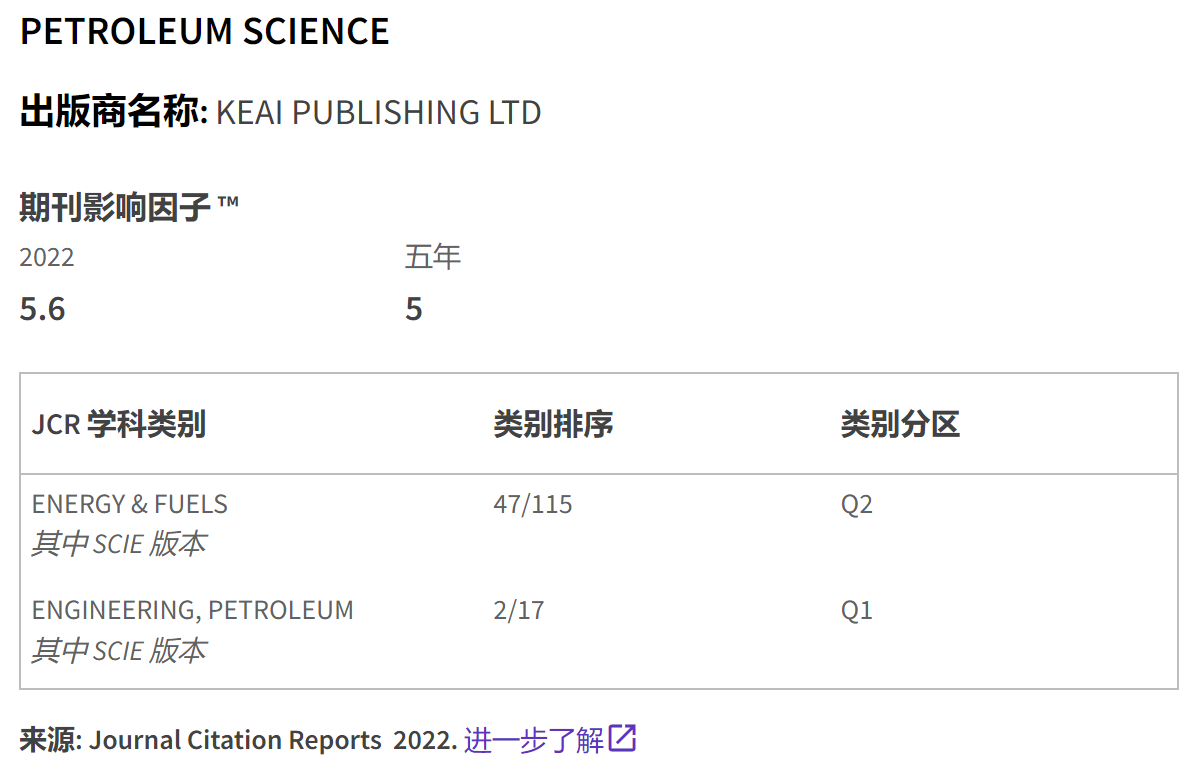1186x767 pixels.
Task: Click the external link icon beside 进一步了解
Action: coord(622,738)
